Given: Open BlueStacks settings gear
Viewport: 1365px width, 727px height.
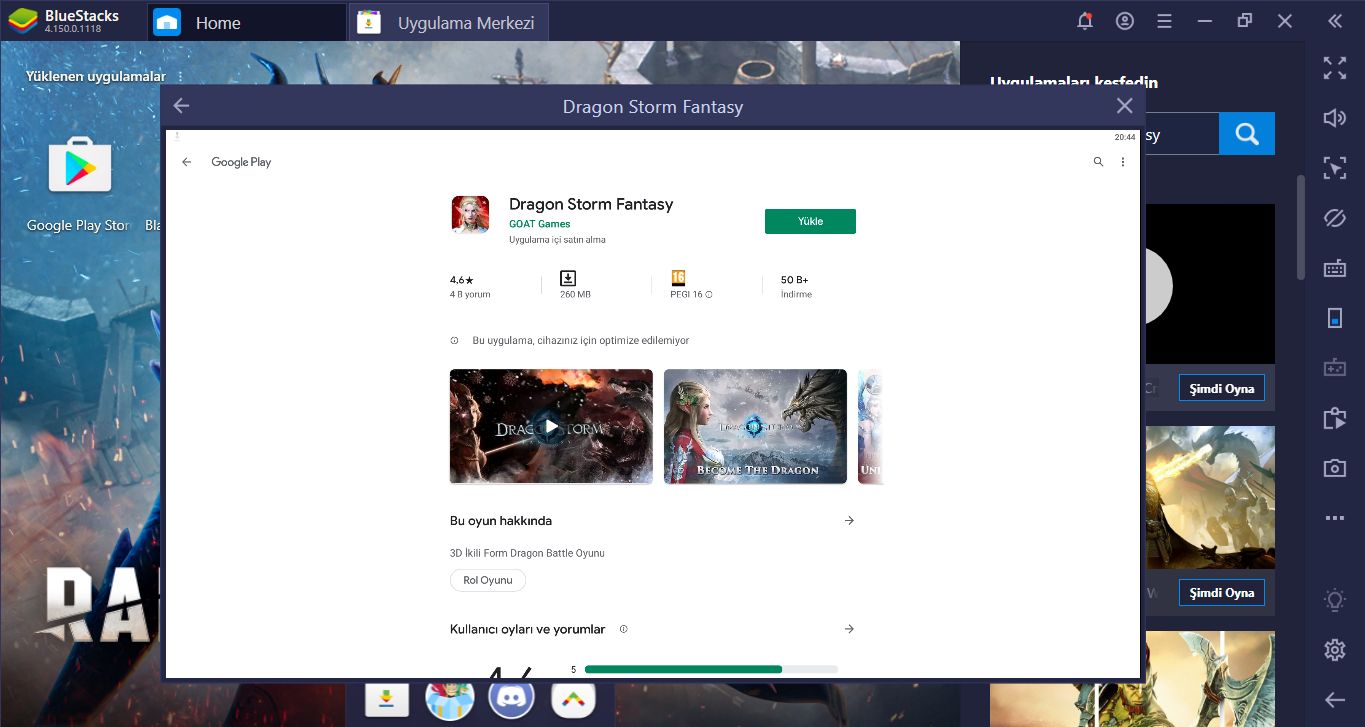Looking at the screenshot, I should click(1335, 650).
